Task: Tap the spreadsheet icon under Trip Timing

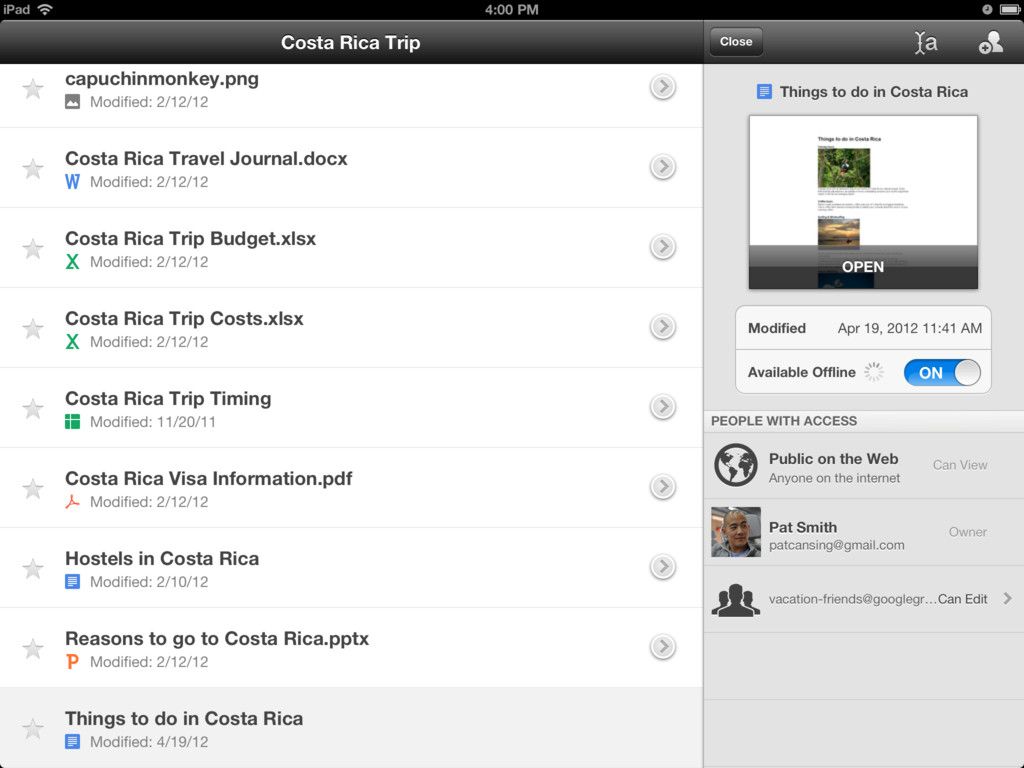Action: [72, 422]
